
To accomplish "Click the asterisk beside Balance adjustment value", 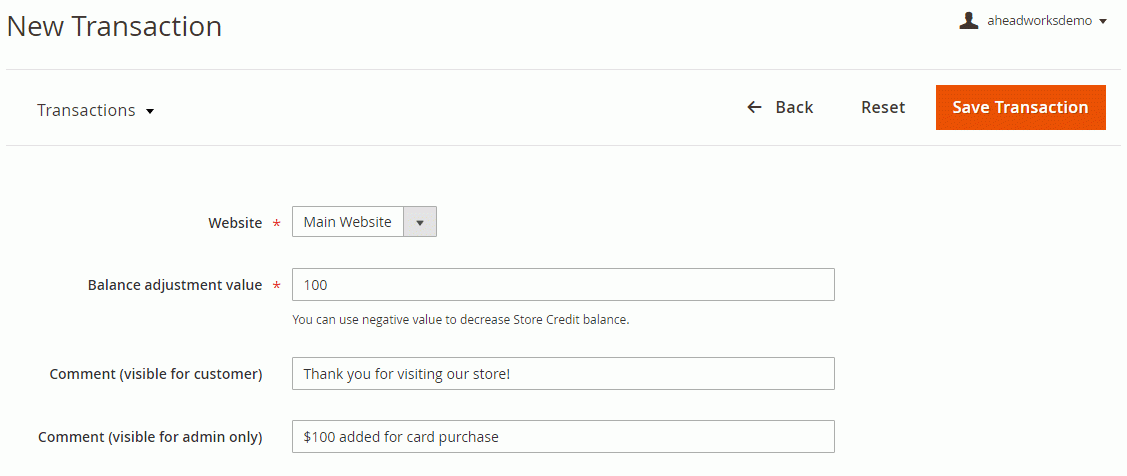I will click(277, 286).
